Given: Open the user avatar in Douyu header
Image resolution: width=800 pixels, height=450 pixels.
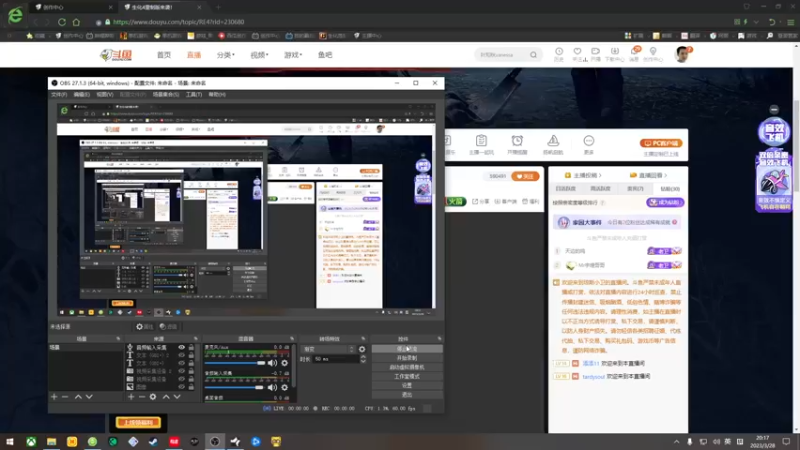Looking at the screenshot, I should (x=682, y=54).
